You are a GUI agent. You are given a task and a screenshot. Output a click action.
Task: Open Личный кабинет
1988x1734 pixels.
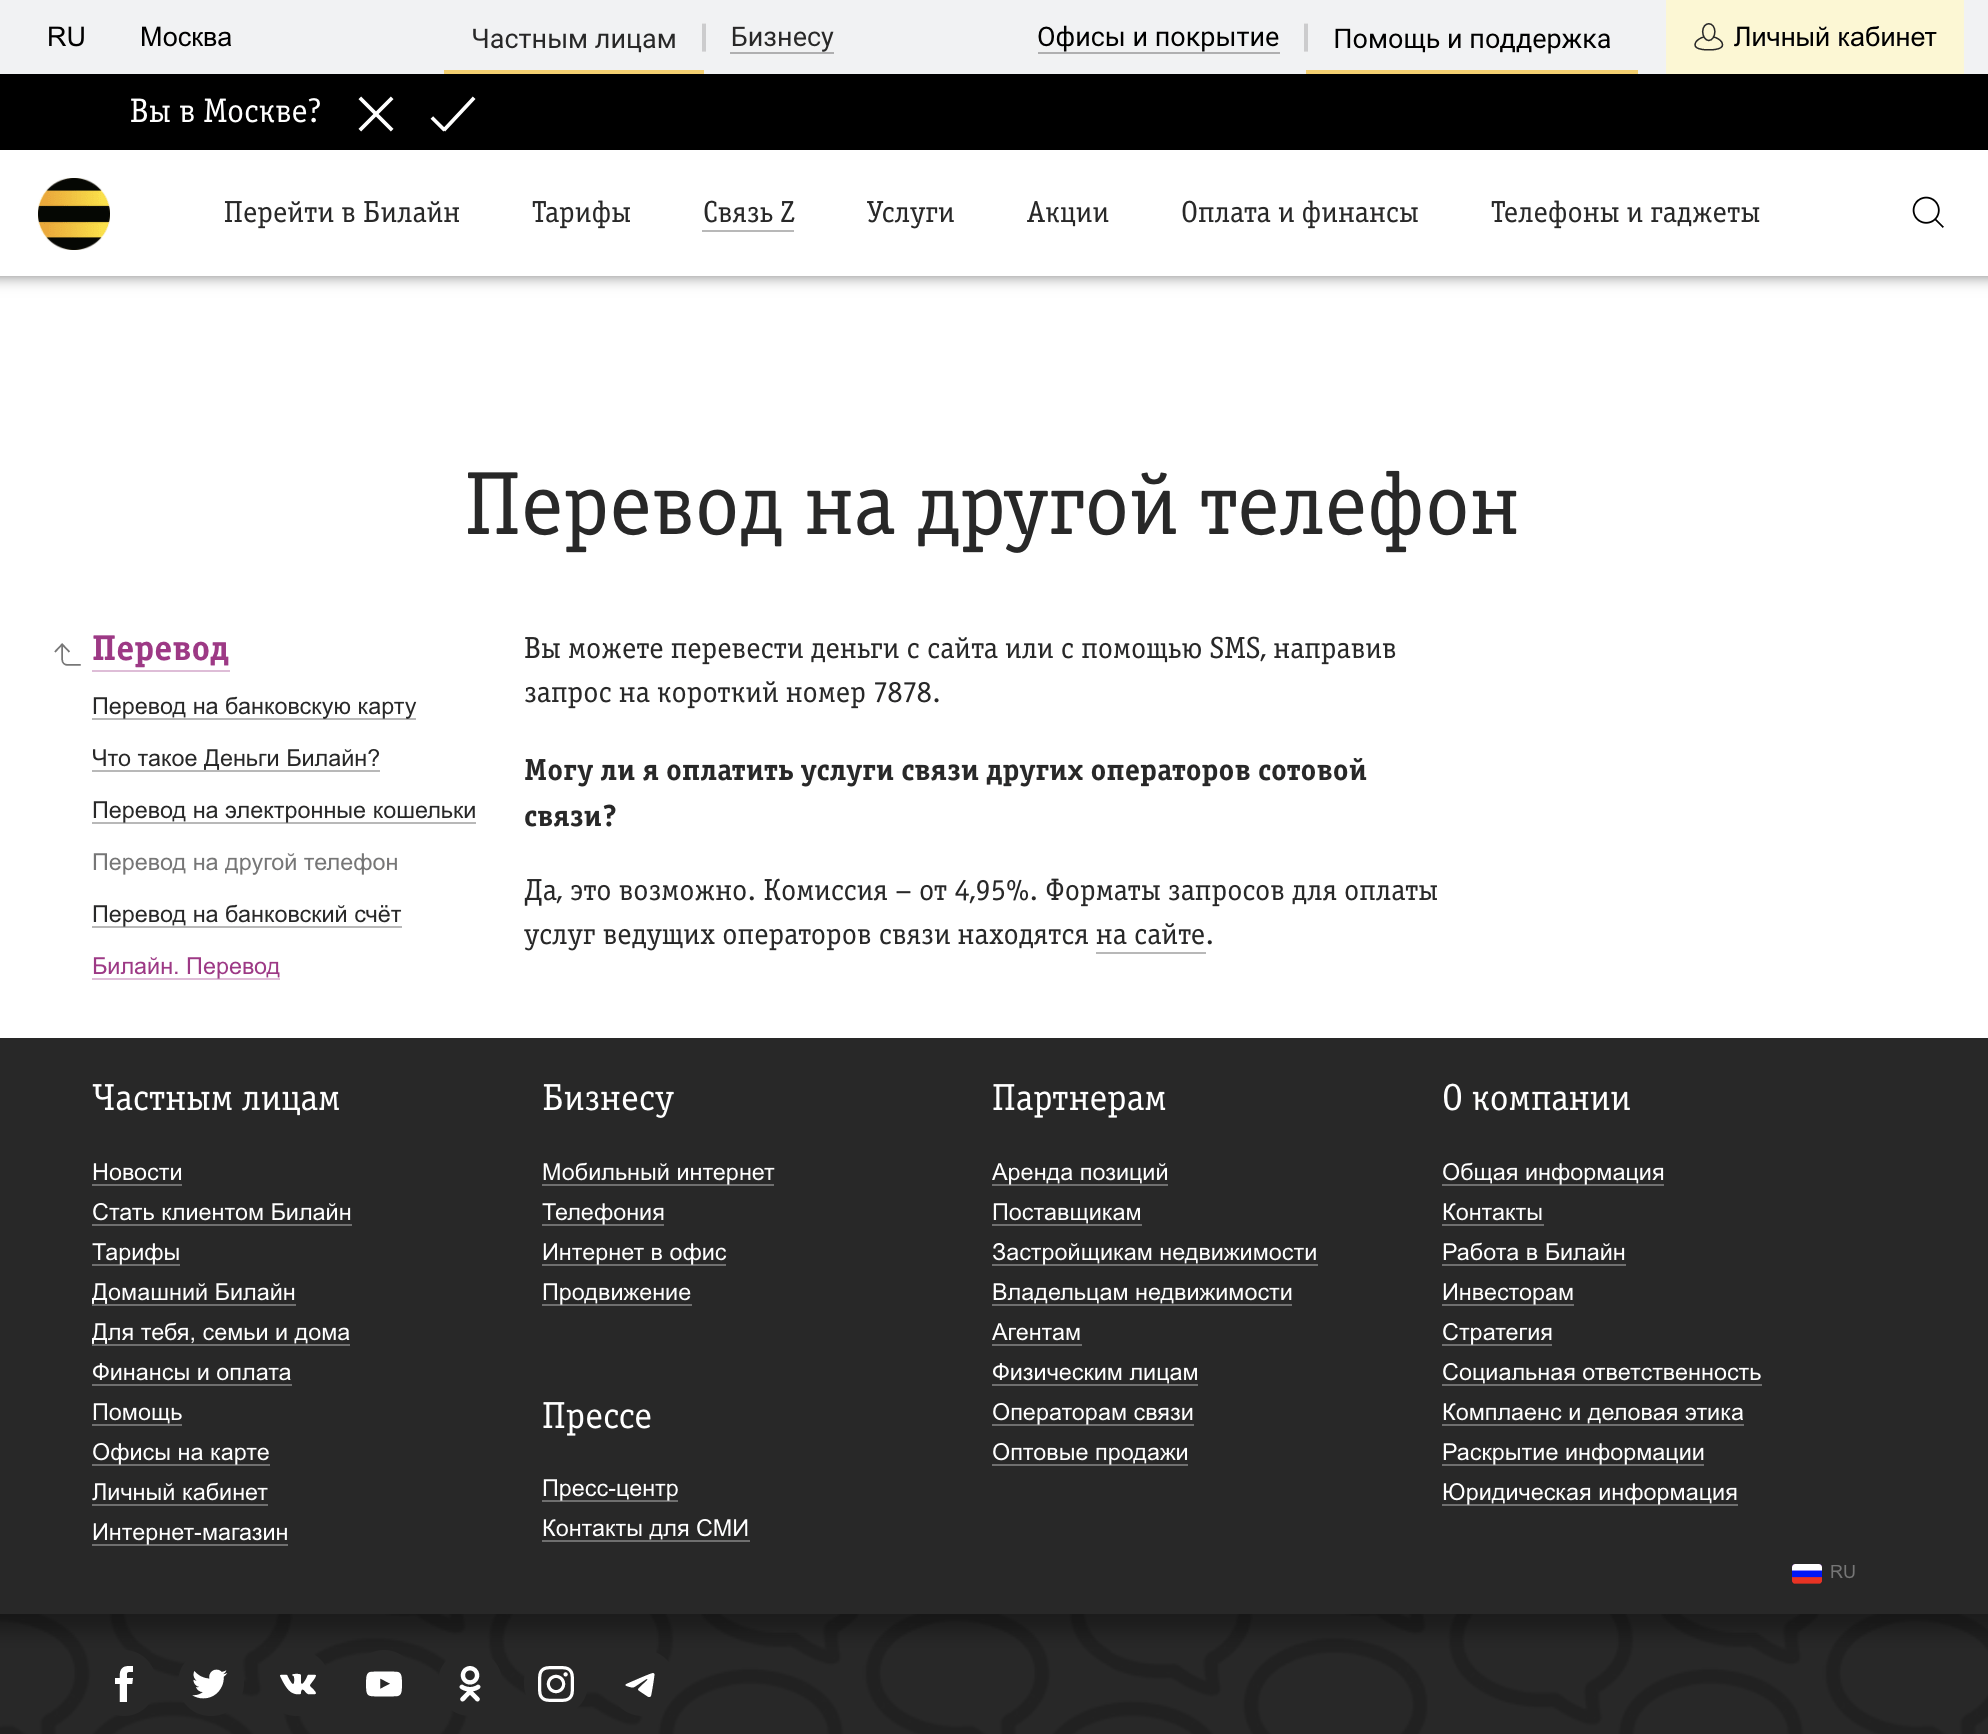coord(1832,38)
